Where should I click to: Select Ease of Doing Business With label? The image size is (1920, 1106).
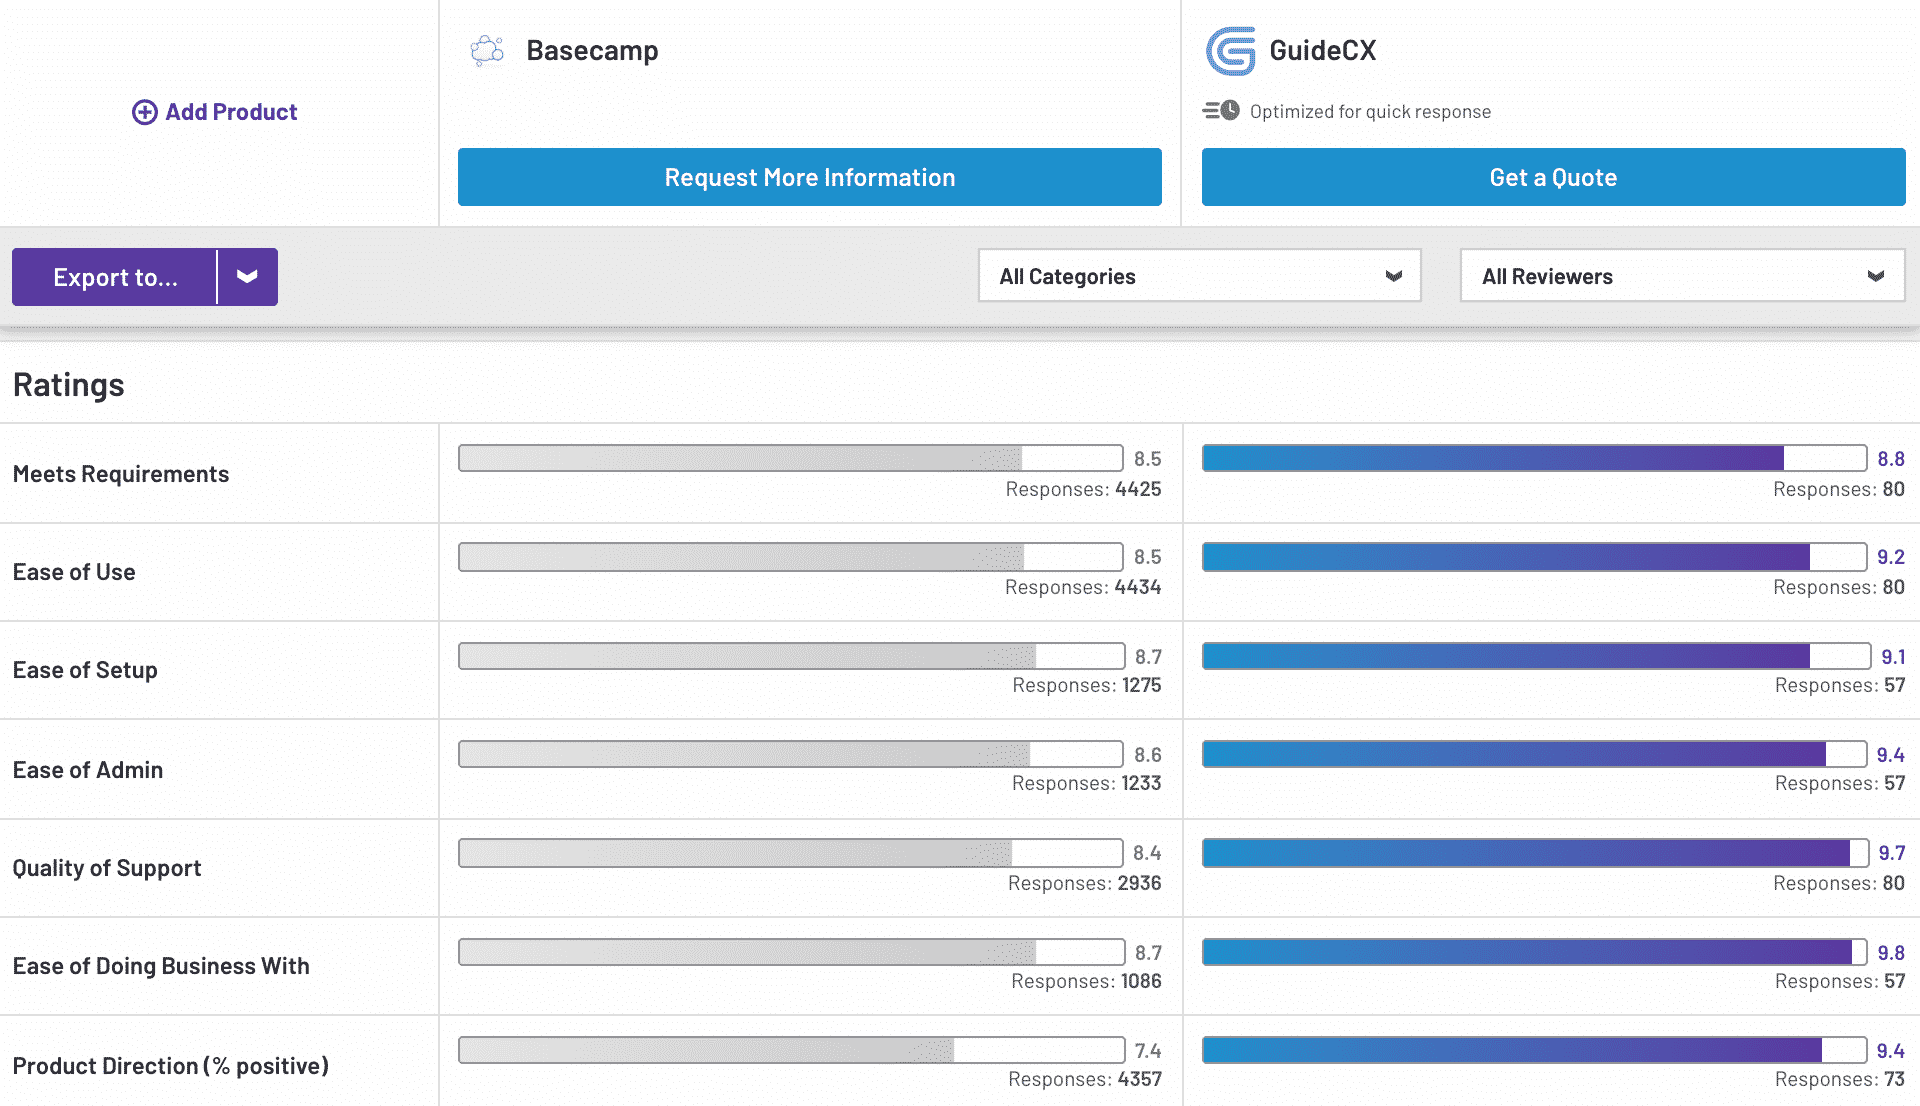point(161,966)
